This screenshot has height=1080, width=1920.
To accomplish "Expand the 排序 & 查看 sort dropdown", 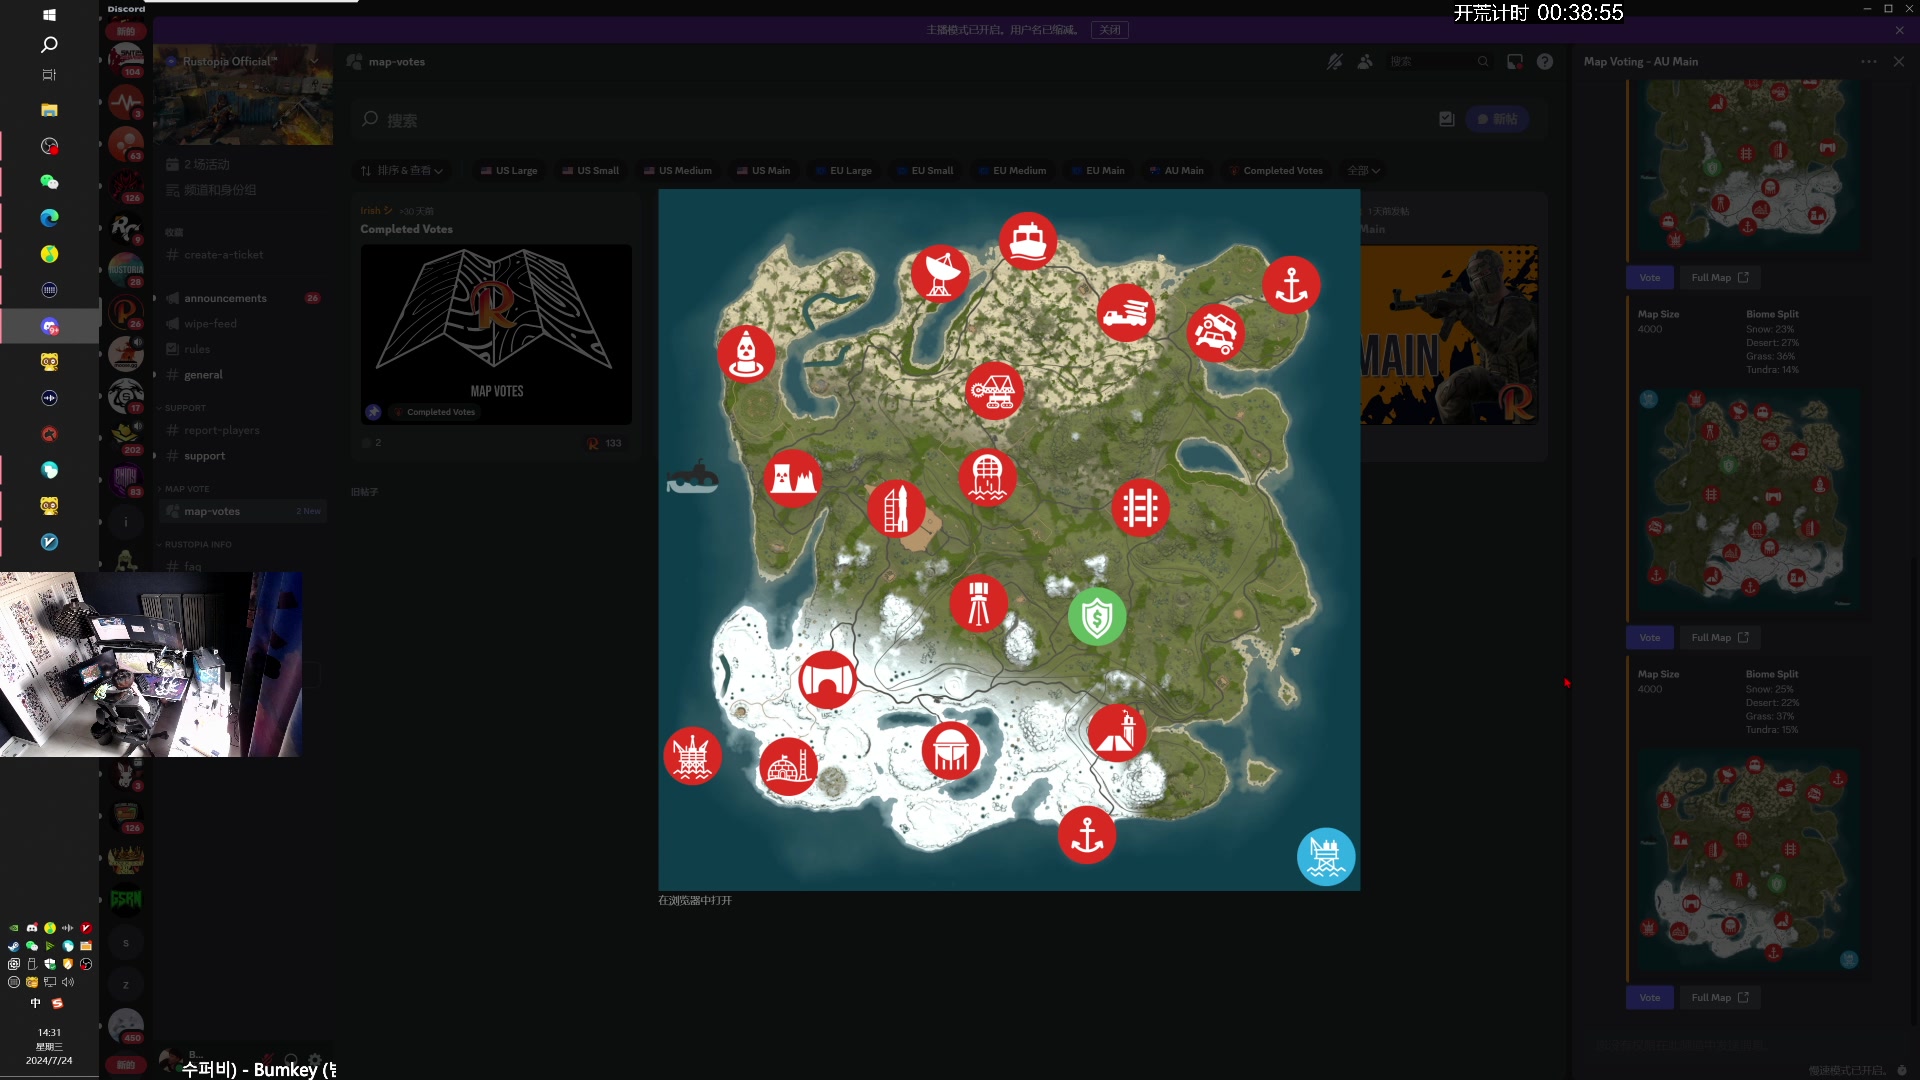I will (x=401, y=171).
